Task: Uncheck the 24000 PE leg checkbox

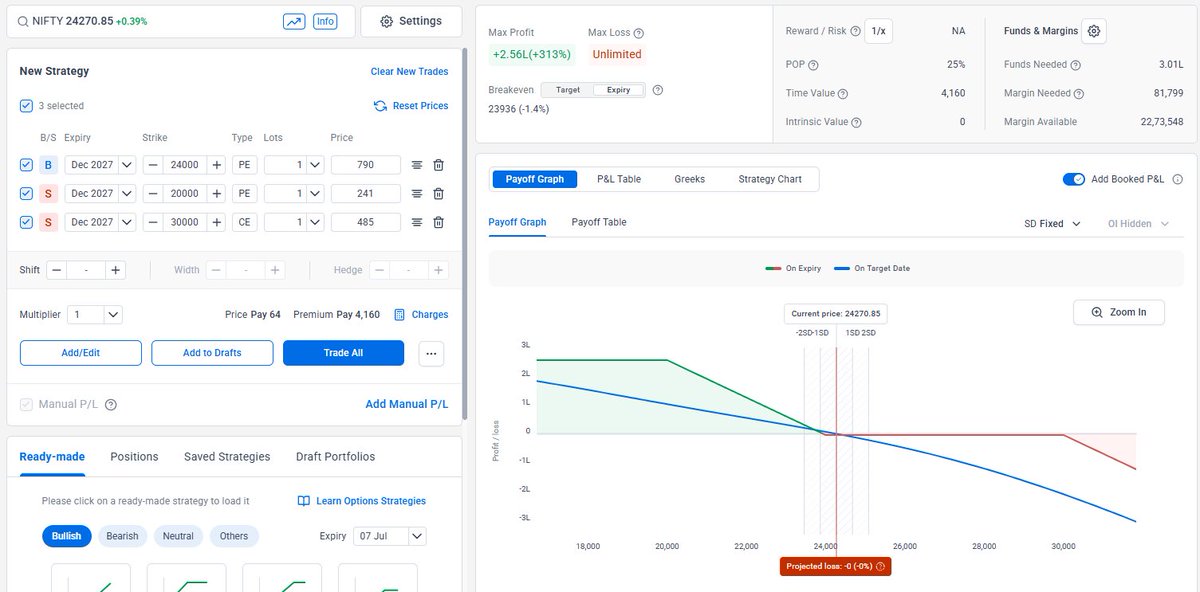Action: 26,165
